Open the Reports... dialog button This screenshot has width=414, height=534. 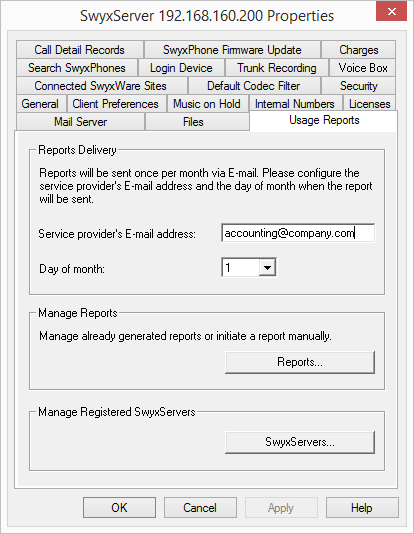[300, 362]
